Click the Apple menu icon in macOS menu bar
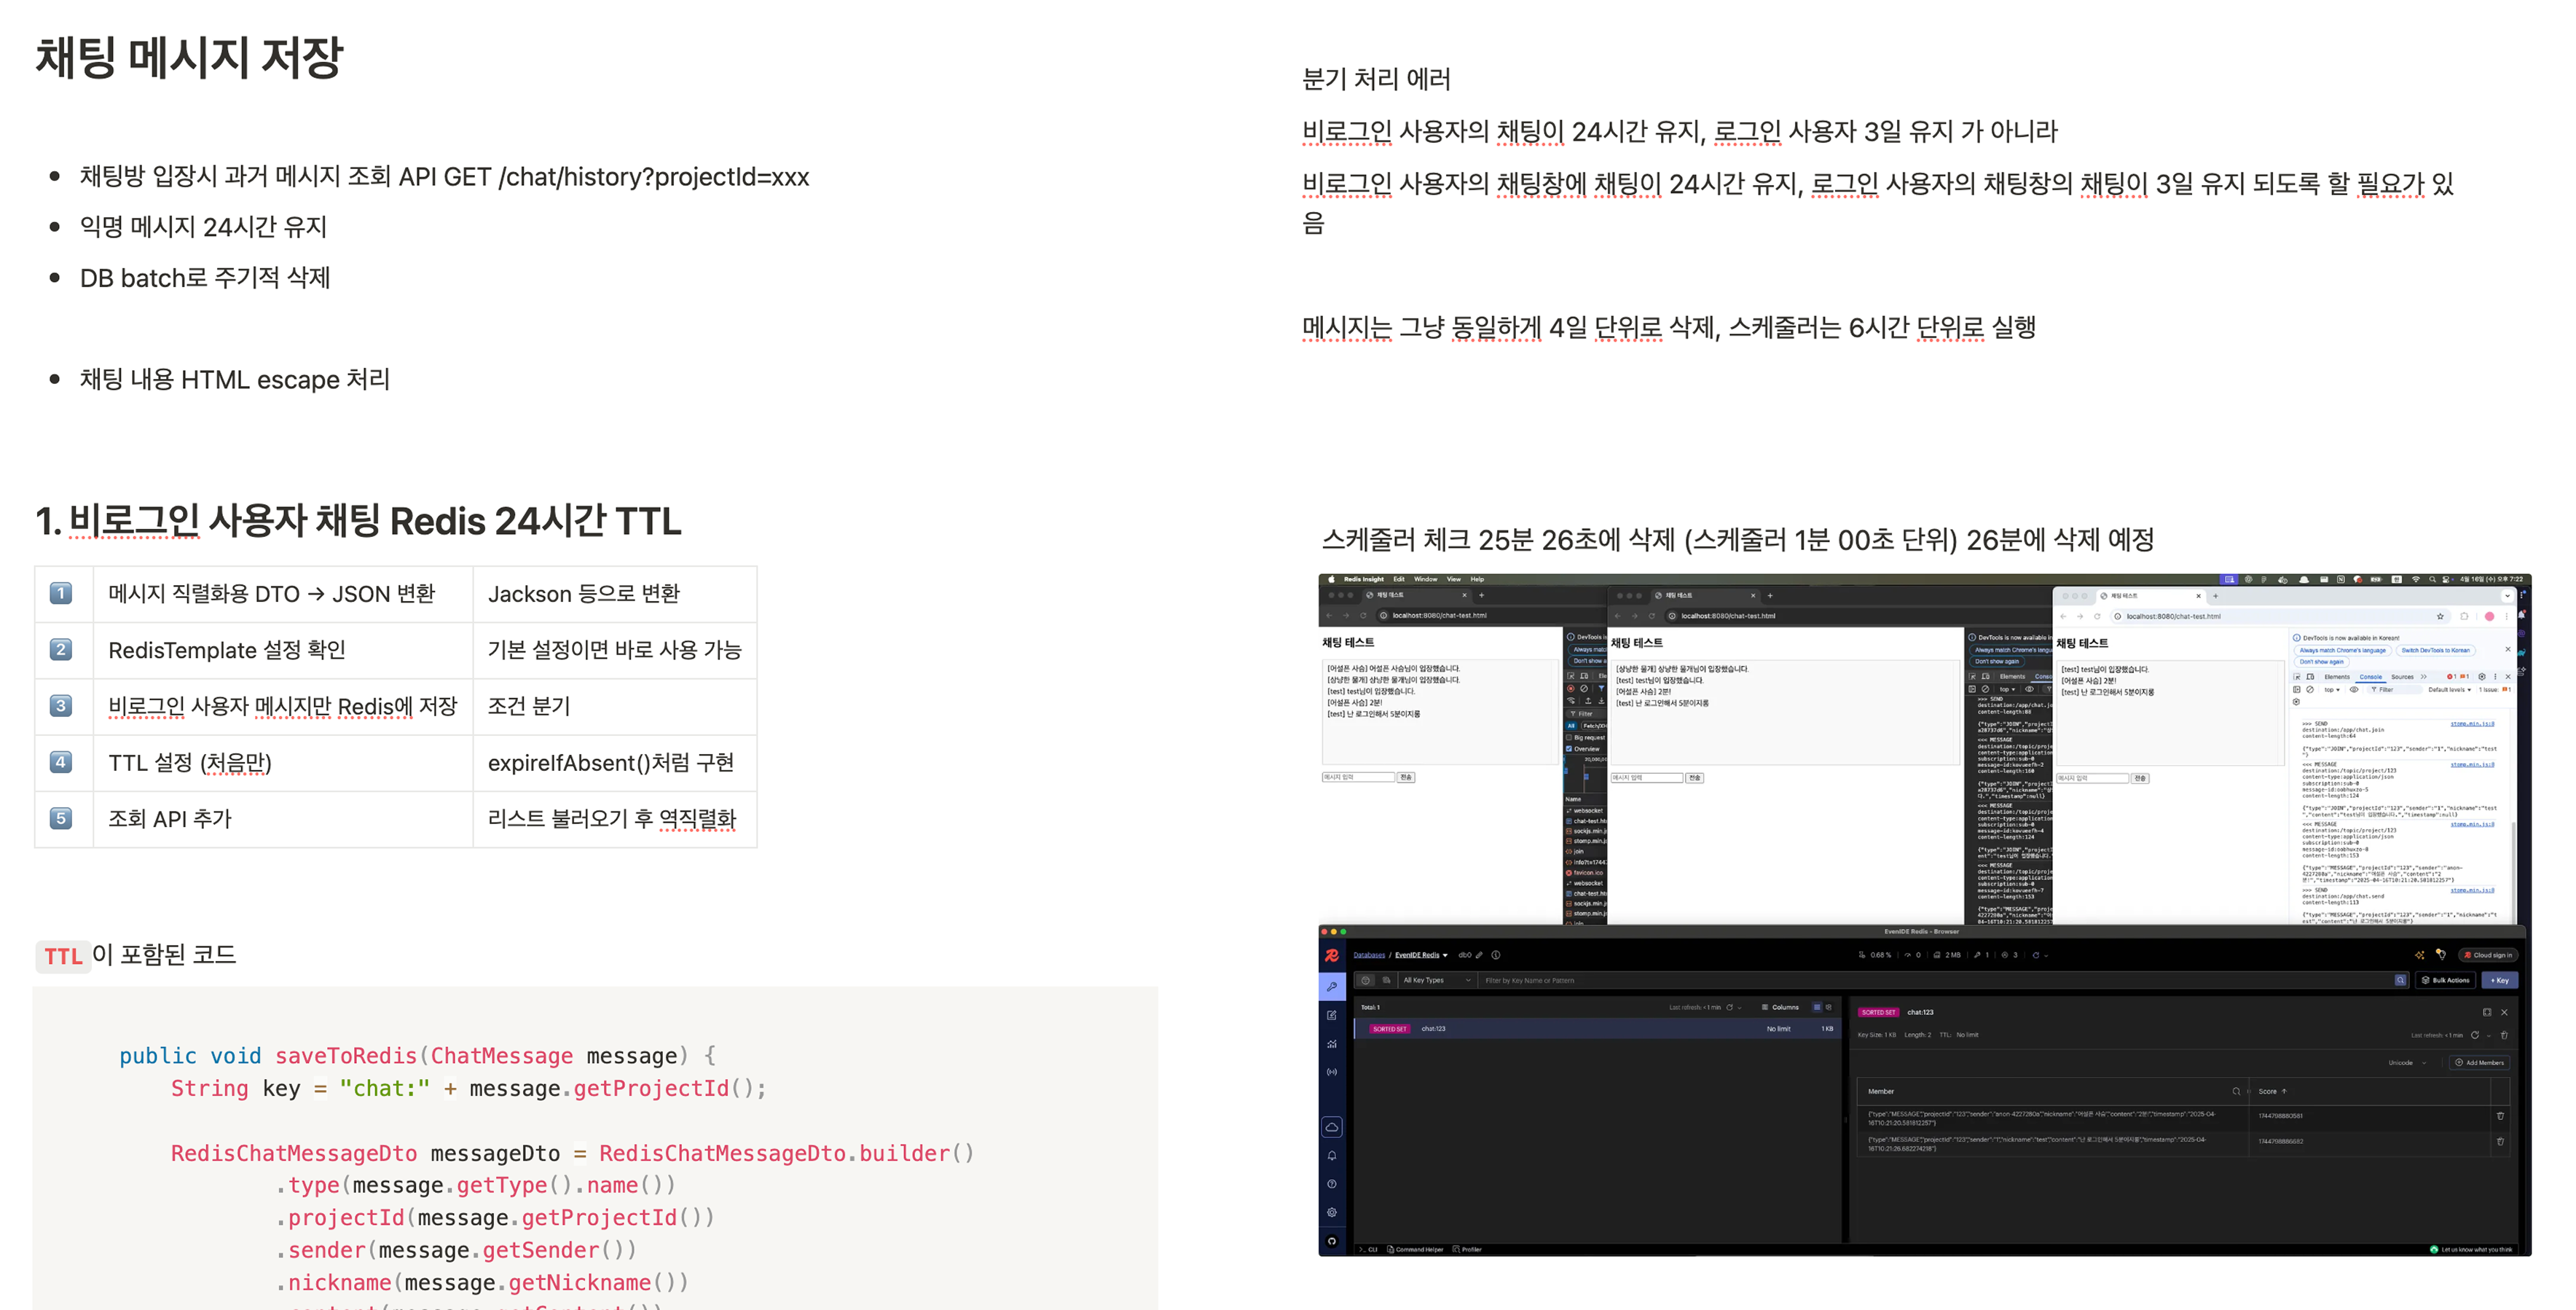Image resolution: width=2576 pixels, height=1310 pixels. tap(1331, 579)
